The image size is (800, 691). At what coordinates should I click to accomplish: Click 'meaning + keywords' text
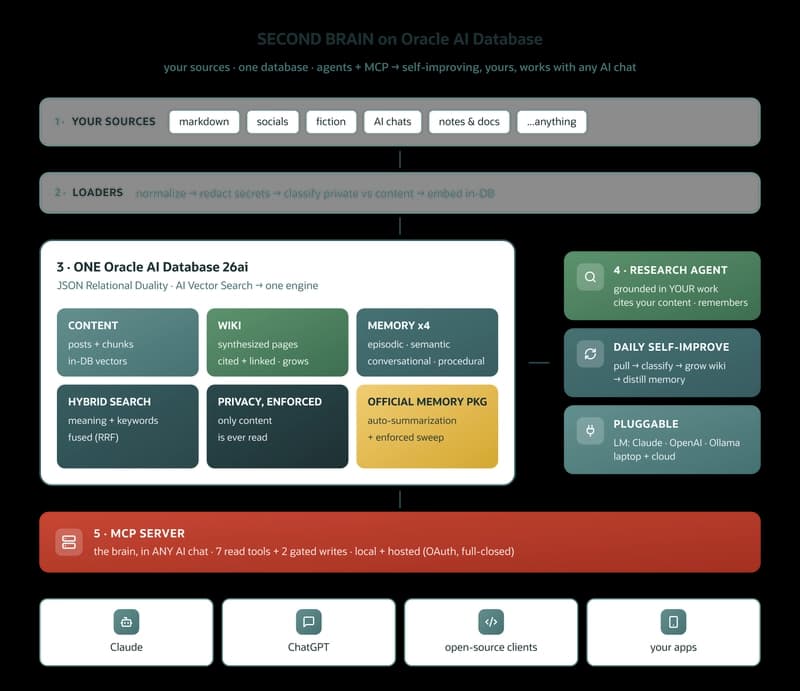(113, 421)
